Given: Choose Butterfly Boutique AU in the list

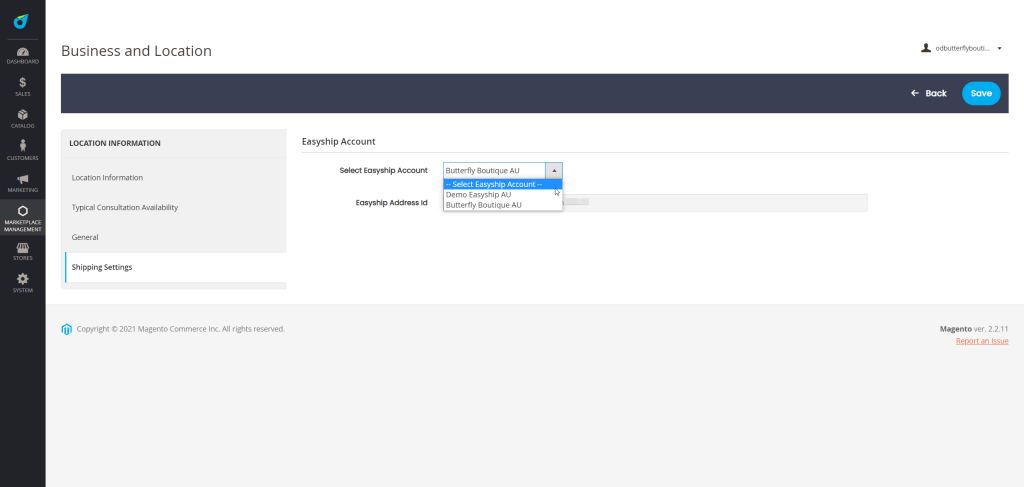Looking at the screenshot, I should click(502, 205).
